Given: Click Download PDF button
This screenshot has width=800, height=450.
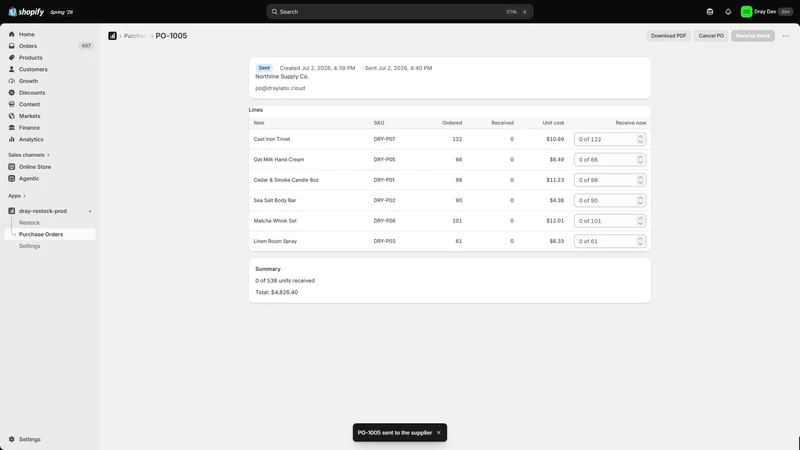Looking at the screenshot, I should click(668, 36).
